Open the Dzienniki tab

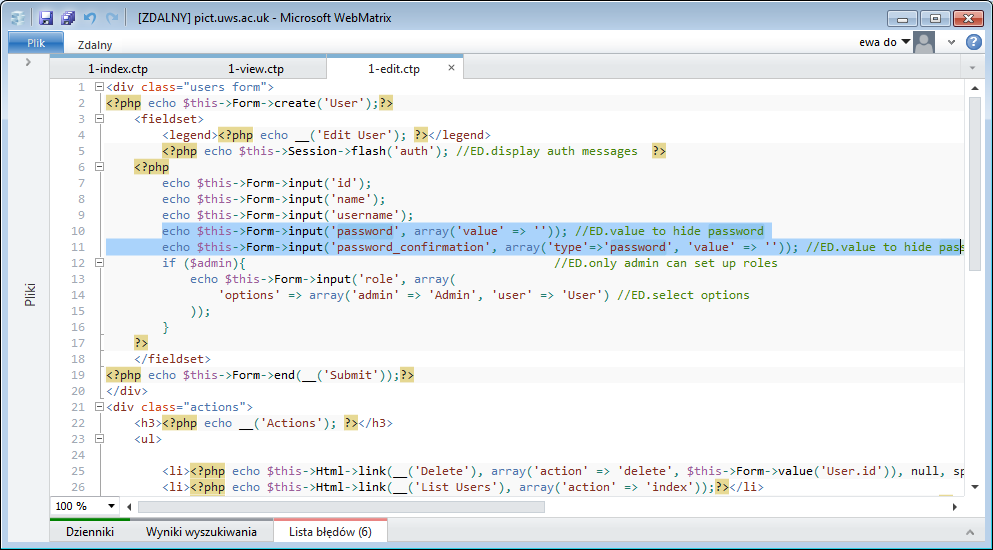[x=90, y=532]
